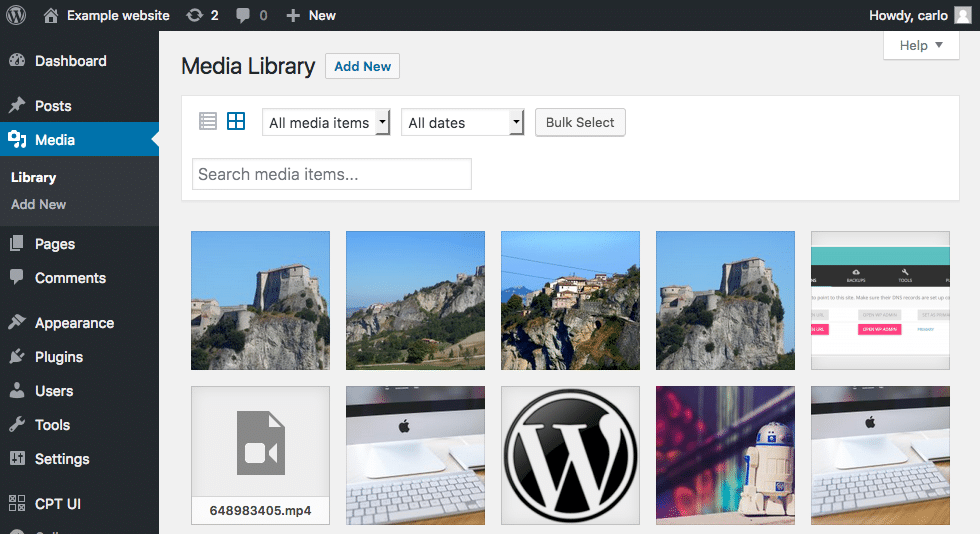Click the Comments bubble icon in sidebar

tap(18, 277)
